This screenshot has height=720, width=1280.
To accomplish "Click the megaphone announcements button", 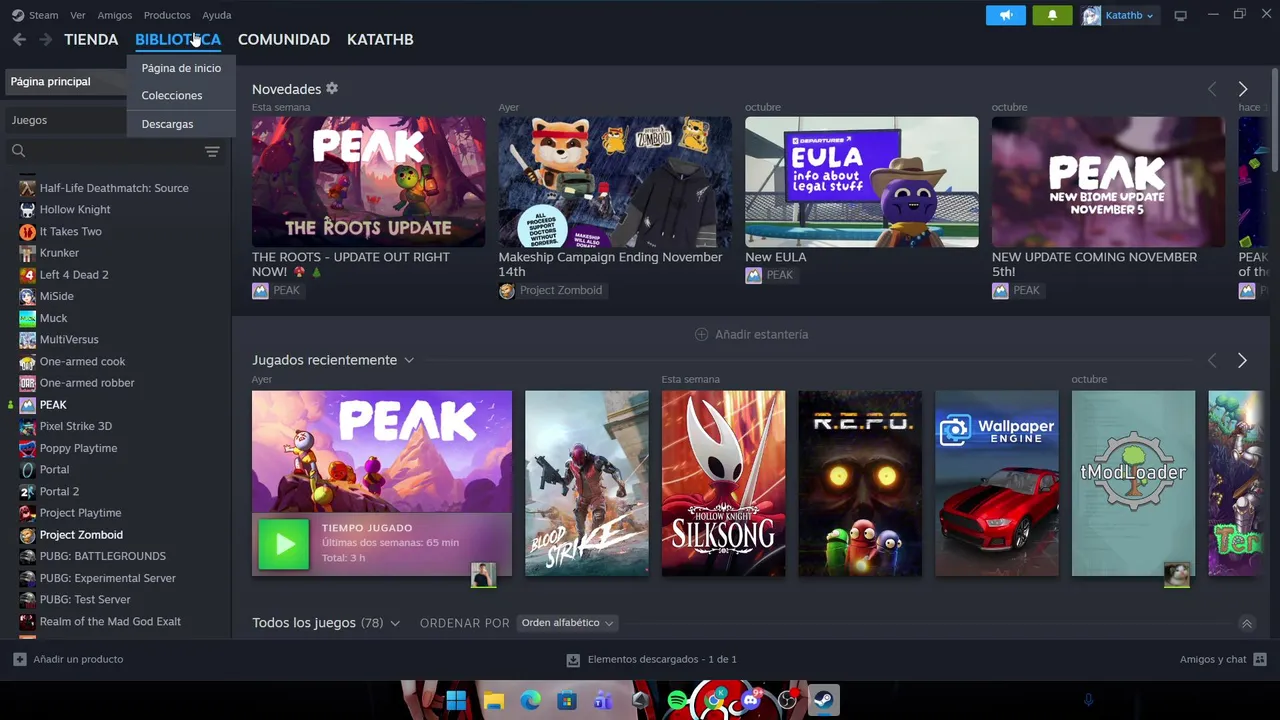I will click(x=1005, y=15).
